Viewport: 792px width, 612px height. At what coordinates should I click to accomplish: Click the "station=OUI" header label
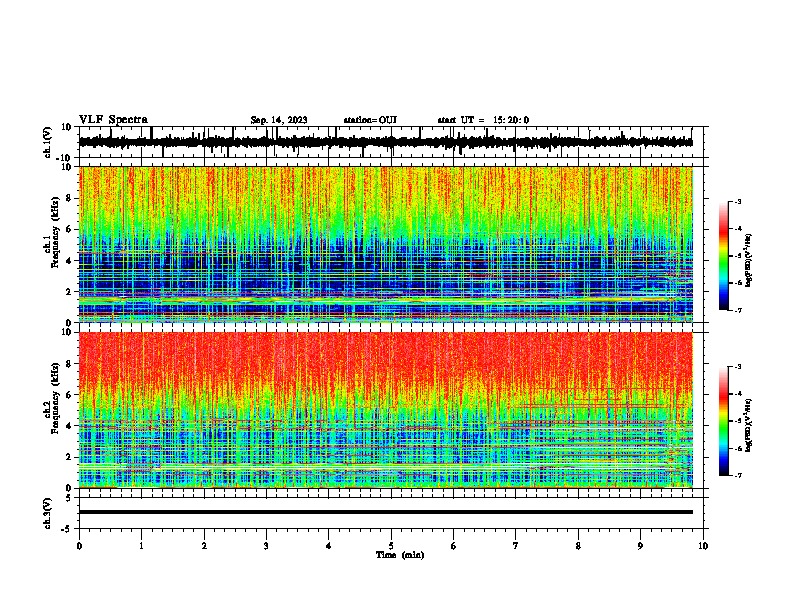click(370, 120)
